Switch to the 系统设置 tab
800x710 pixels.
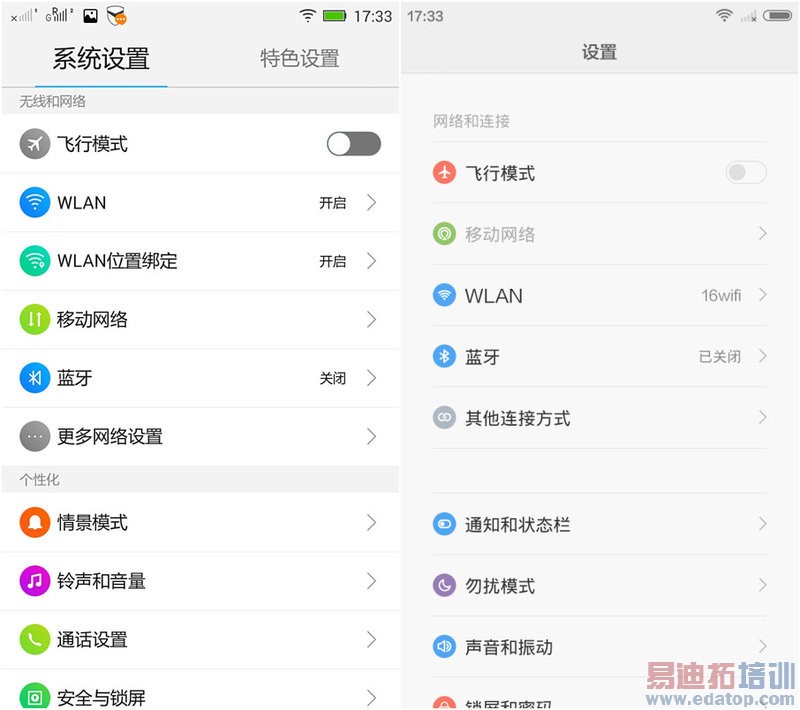coord(101,58)
